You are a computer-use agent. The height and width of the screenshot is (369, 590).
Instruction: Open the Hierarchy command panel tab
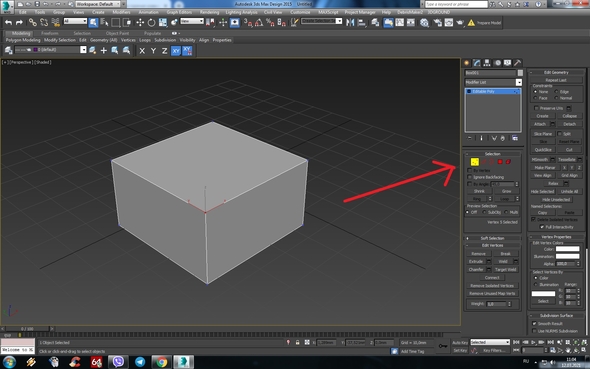point(487,63)
